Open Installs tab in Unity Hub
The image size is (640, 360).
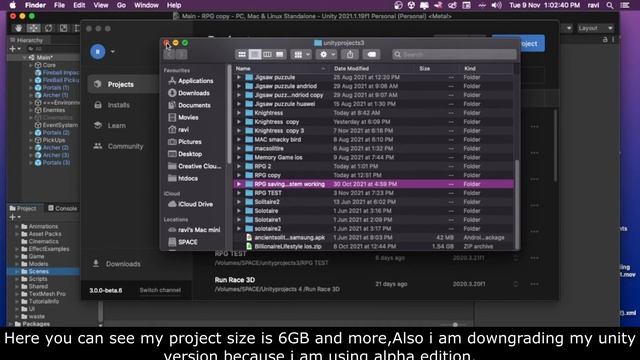118,105
